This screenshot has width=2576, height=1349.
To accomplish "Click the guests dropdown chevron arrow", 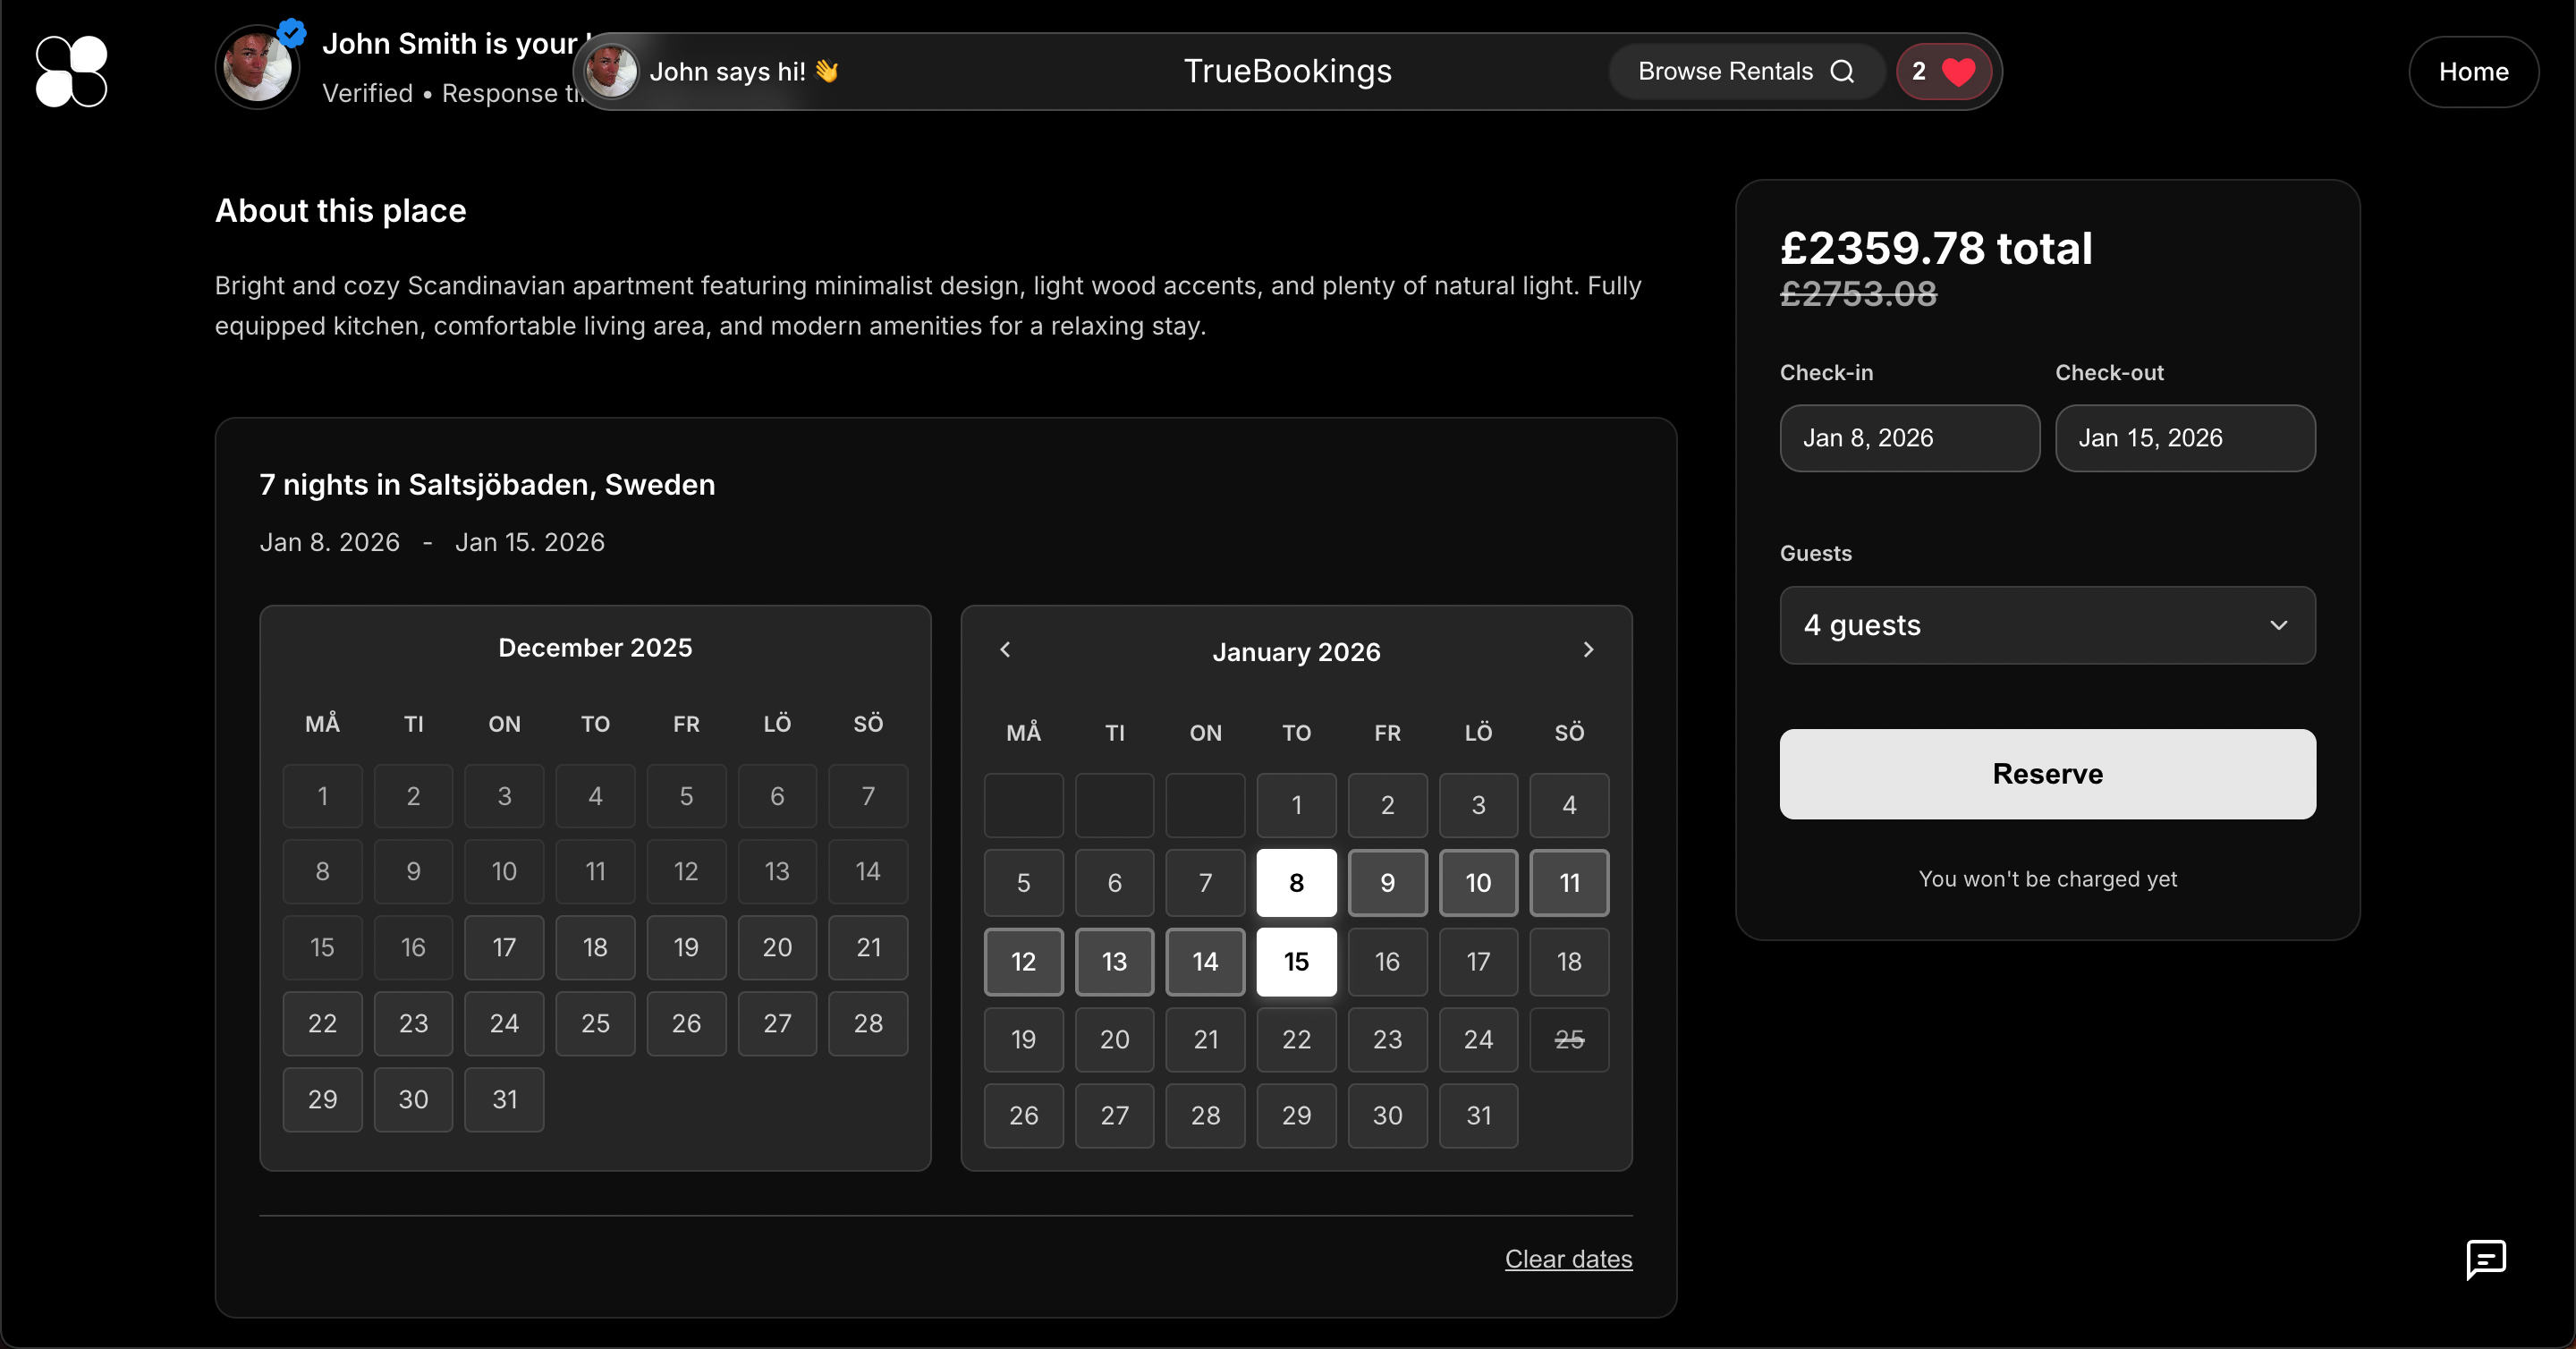I will [x=2278, y=625].
